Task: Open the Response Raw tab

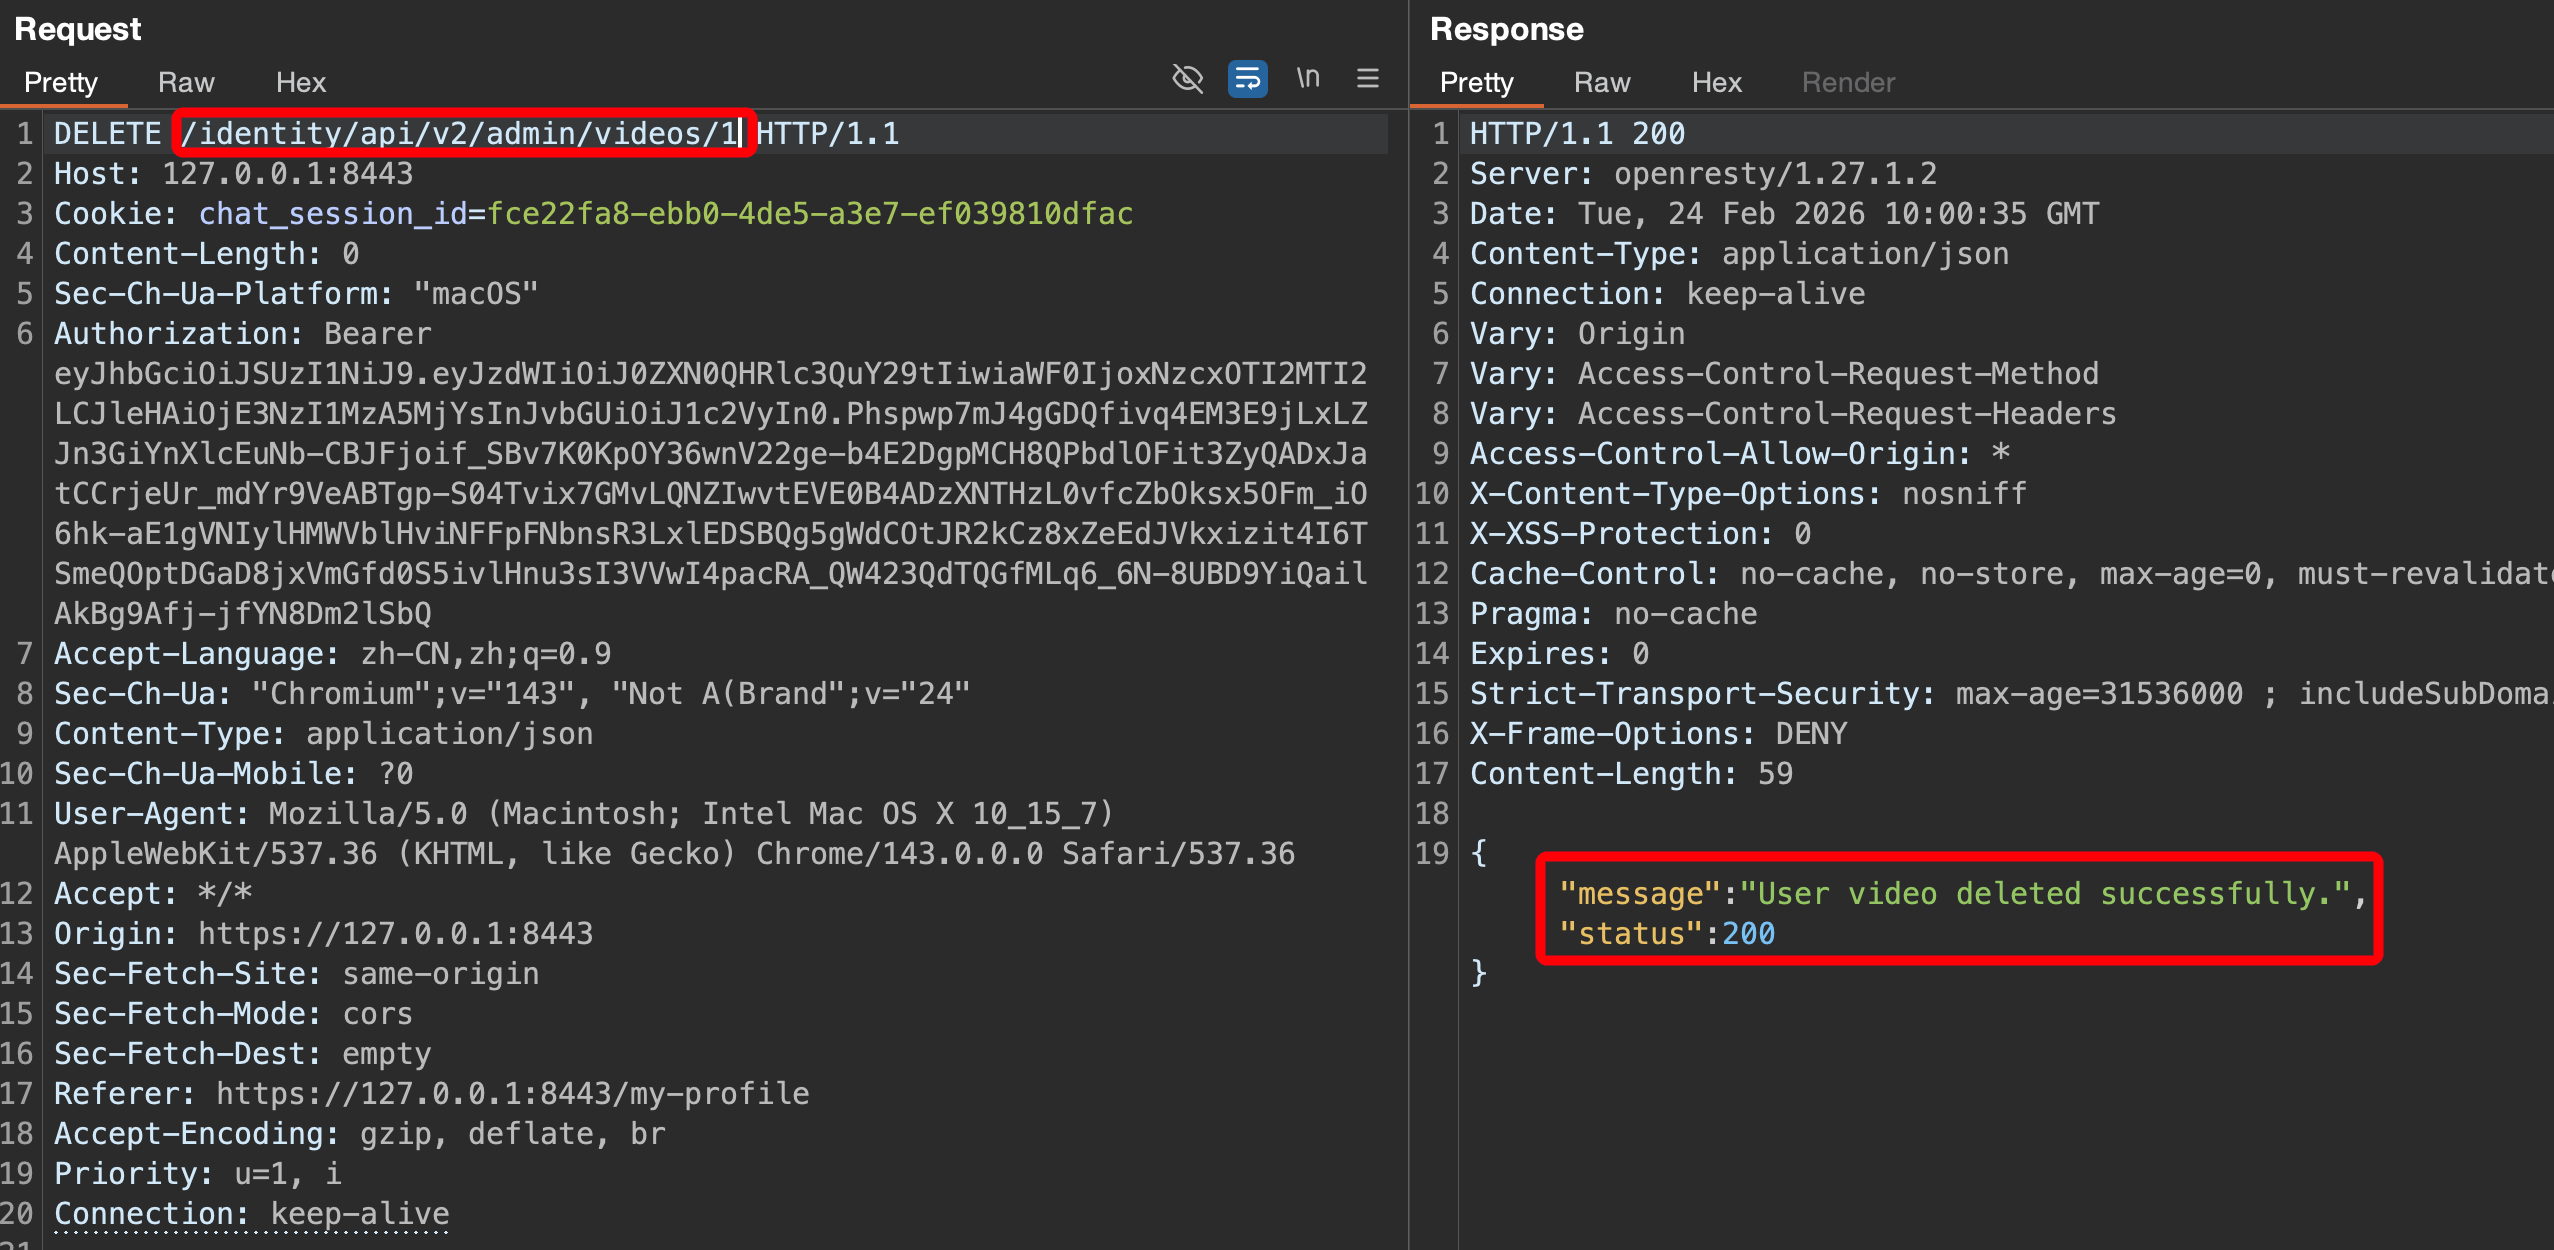Action: coord(1601,83)
